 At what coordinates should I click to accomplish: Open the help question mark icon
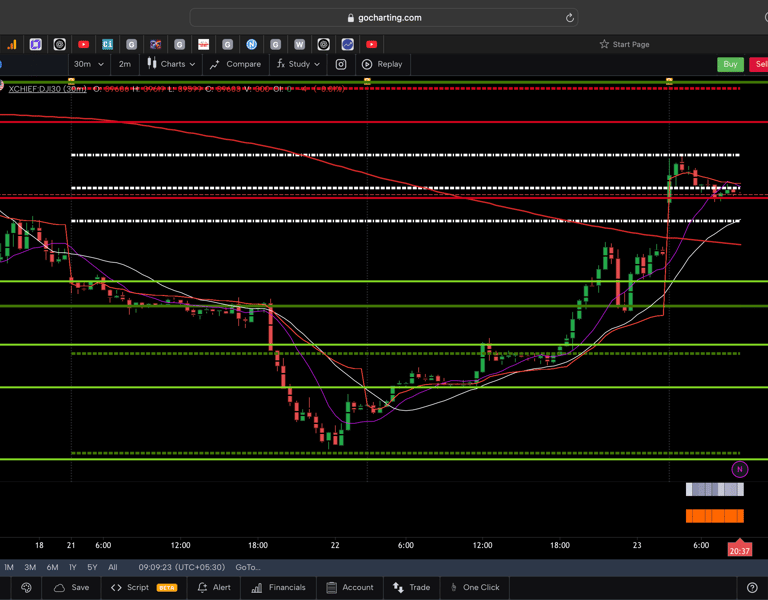[x=752, y=587]
